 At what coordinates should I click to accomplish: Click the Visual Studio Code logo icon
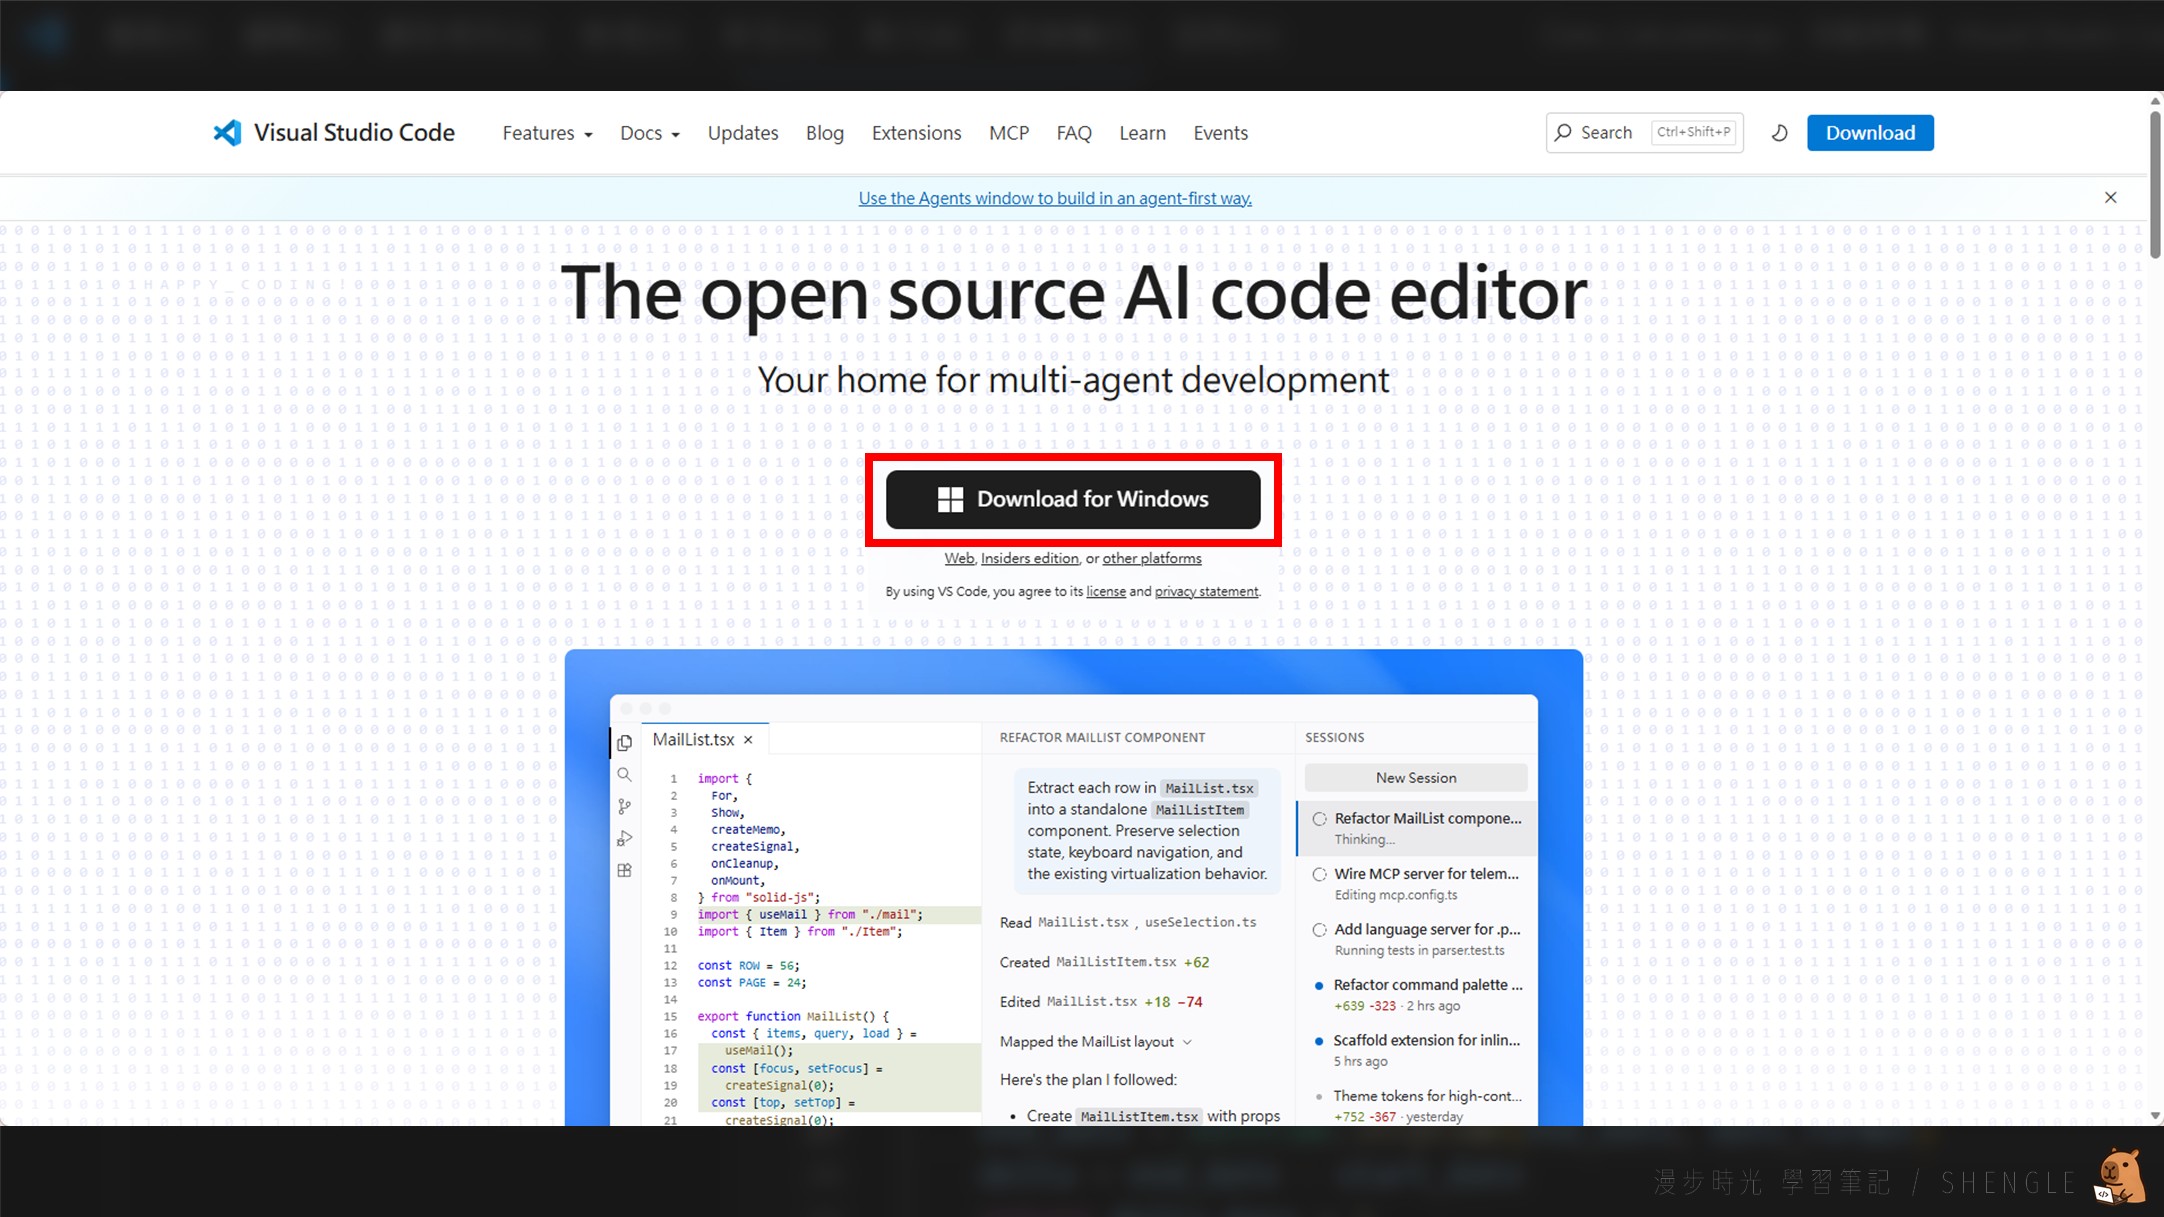[x=227, y=133]
